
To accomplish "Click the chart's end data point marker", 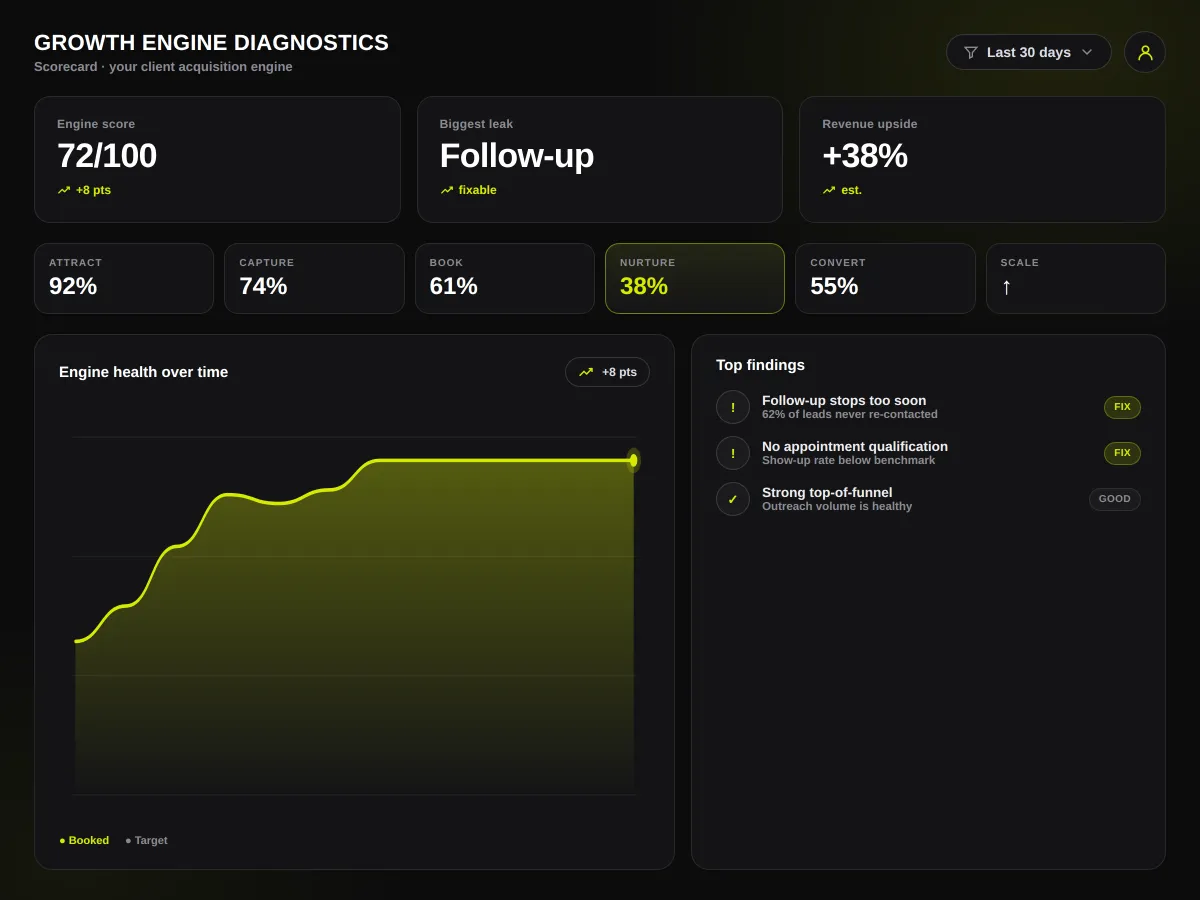I will (x=633, y=460).
